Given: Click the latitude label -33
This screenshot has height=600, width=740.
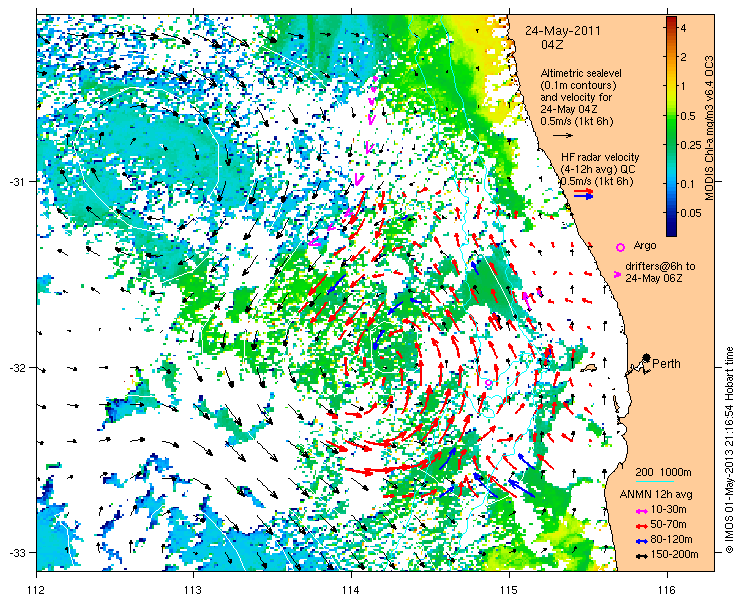Looking at the screenshot, I should (x=17, y=552).
